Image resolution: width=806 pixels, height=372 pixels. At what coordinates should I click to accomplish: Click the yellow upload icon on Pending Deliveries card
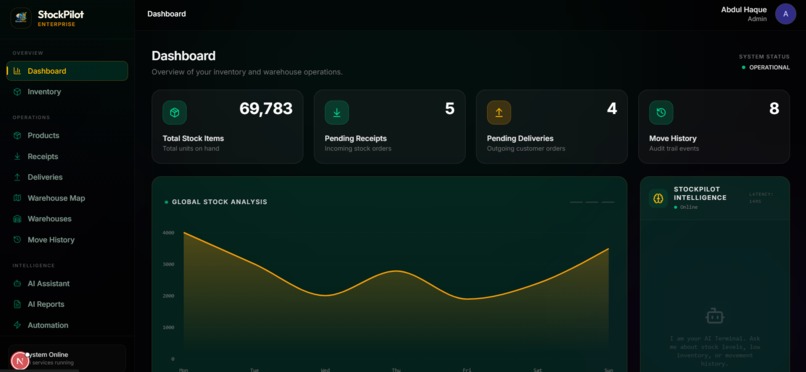click(499, 113)
